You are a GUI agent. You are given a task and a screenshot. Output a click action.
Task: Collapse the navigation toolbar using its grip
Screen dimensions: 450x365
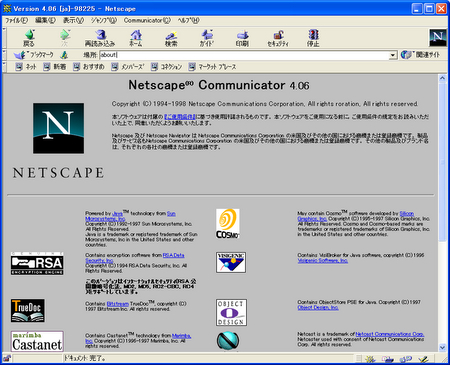coord(4,38)
